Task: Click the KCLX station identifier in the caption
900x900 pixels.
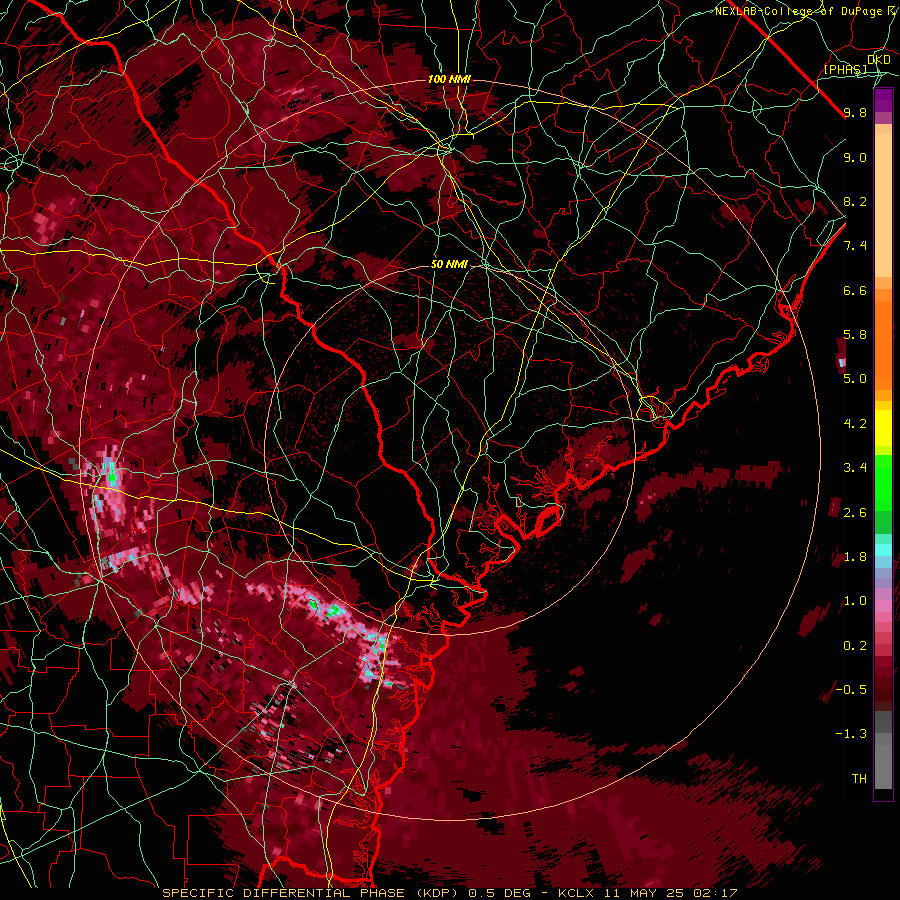Action: click(x=577, y=893)
